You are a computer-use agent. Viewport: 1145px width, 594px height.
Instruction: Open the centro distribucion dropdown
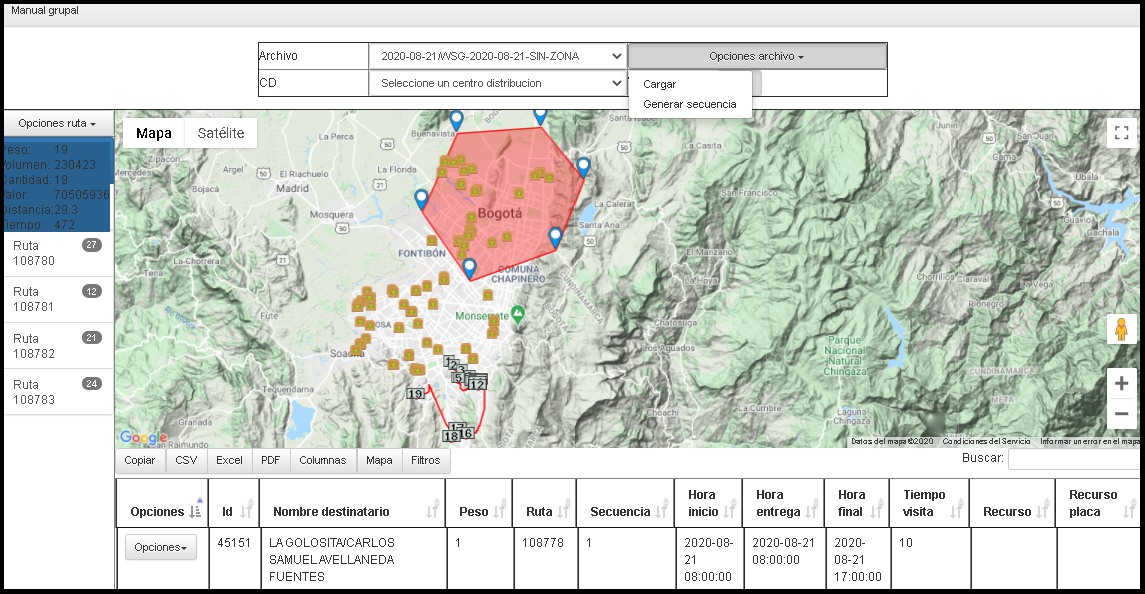tap(497, 83)
